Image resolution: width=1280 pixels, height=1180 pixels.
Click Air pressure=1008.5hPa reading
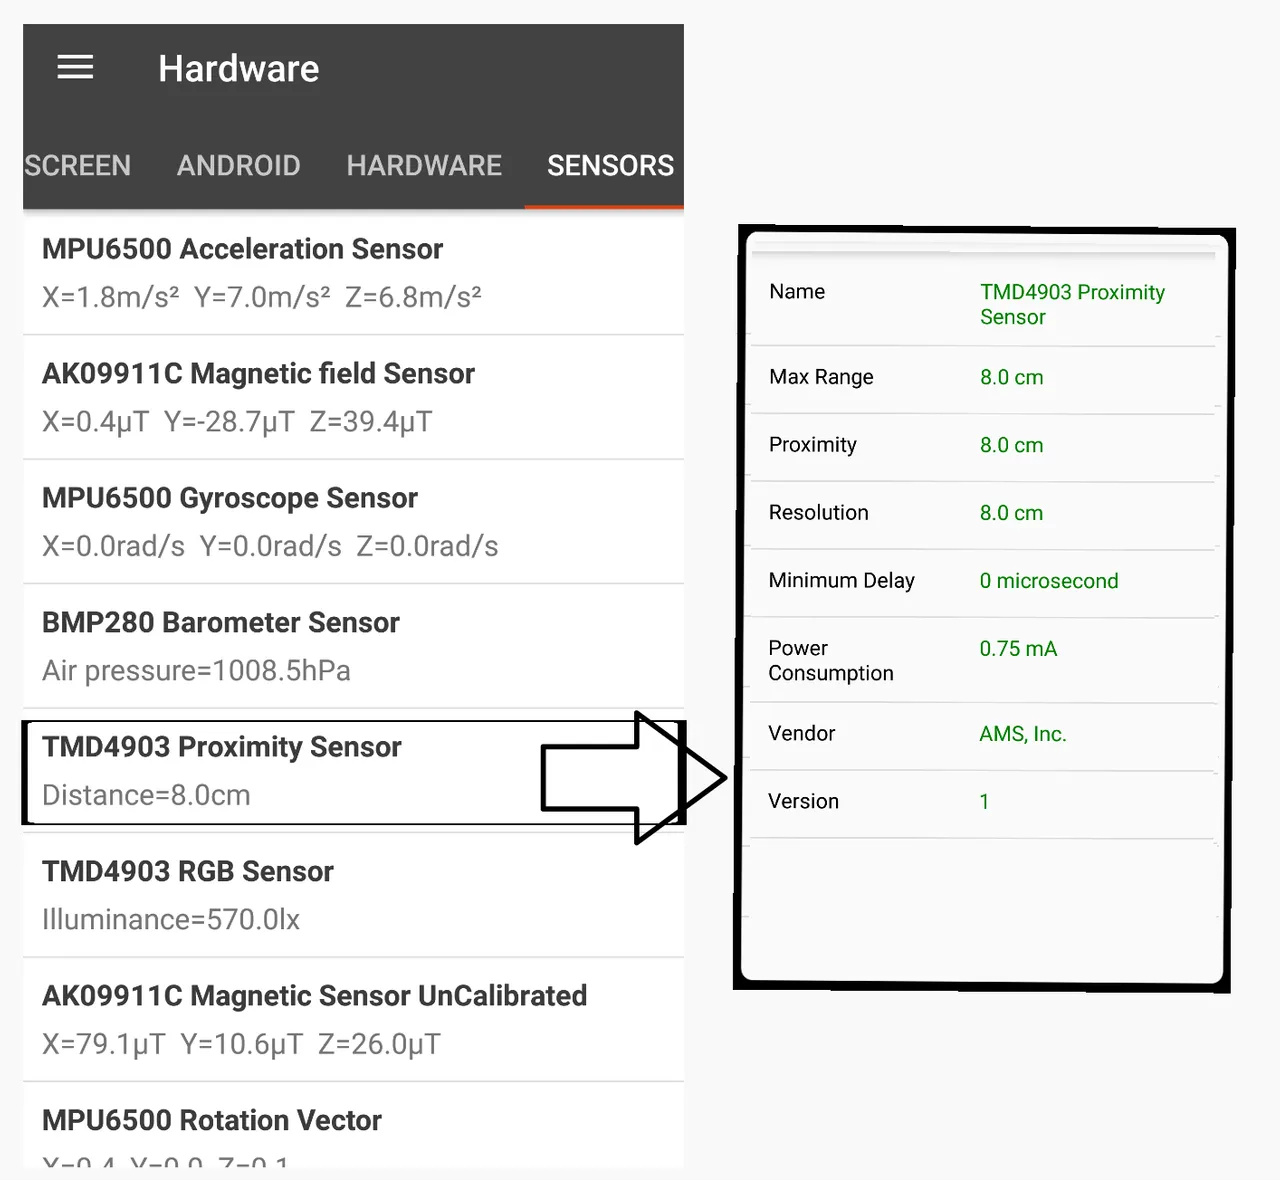(196, 670)
